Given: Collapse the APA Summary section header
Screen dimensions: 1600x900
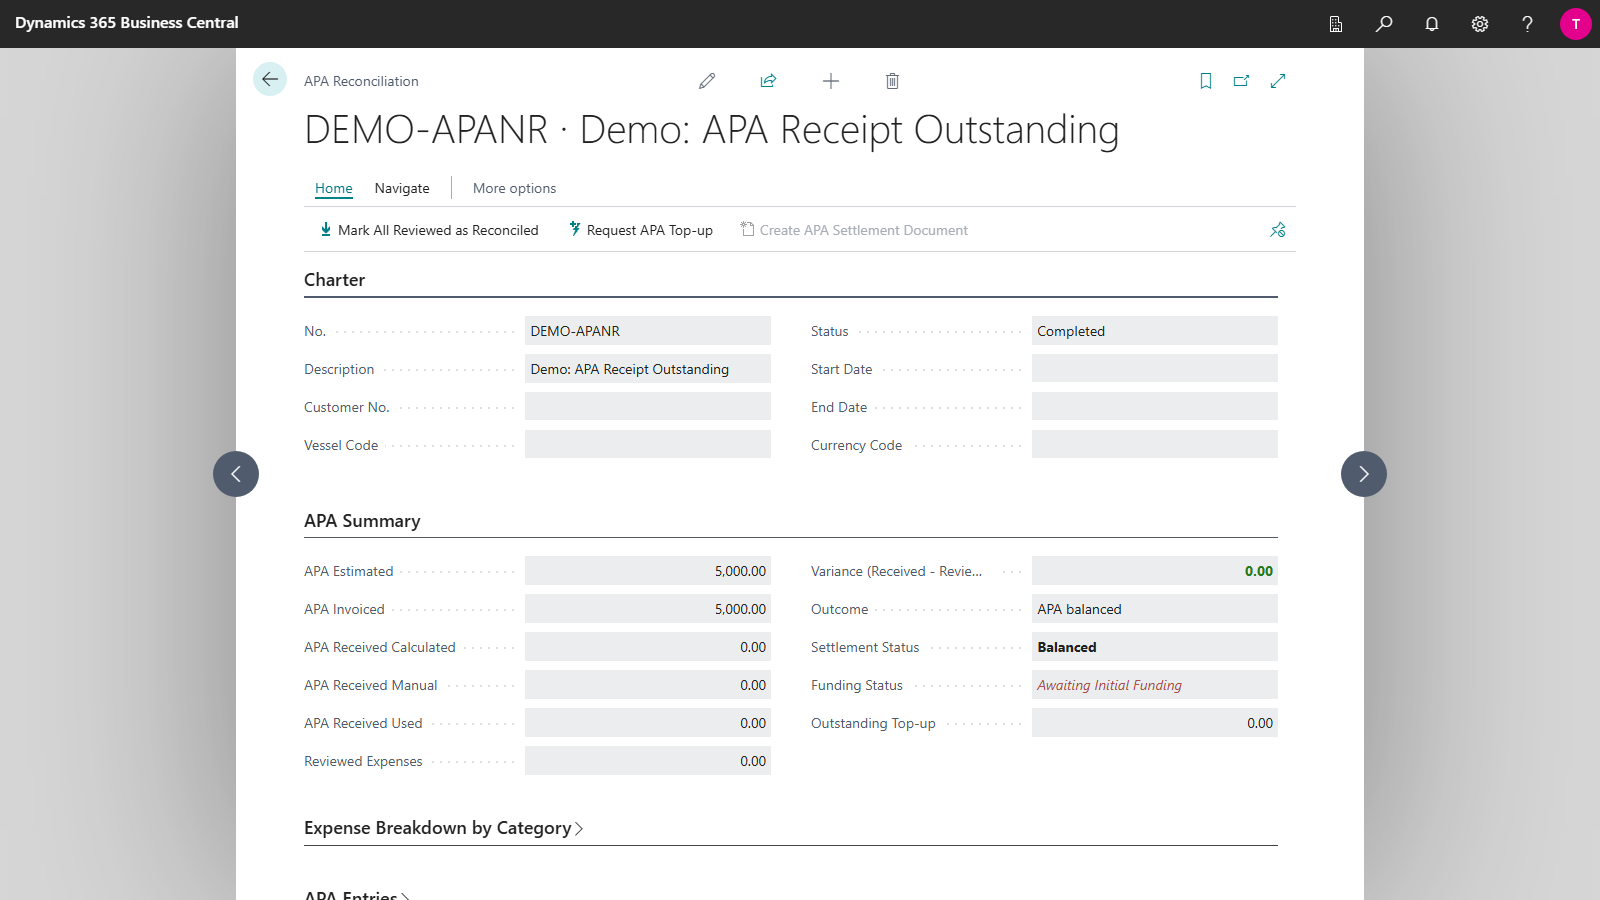Looking at the screenshot, I should [362, 521].
